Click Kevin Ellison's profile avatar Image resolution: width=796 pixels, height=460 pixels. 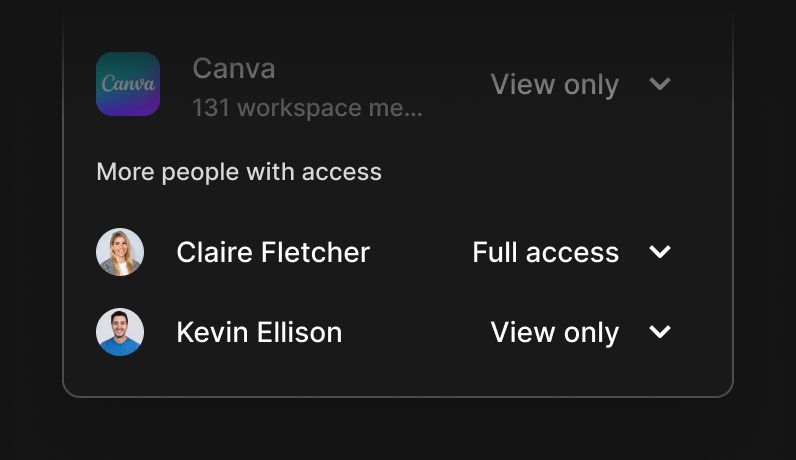120,332
